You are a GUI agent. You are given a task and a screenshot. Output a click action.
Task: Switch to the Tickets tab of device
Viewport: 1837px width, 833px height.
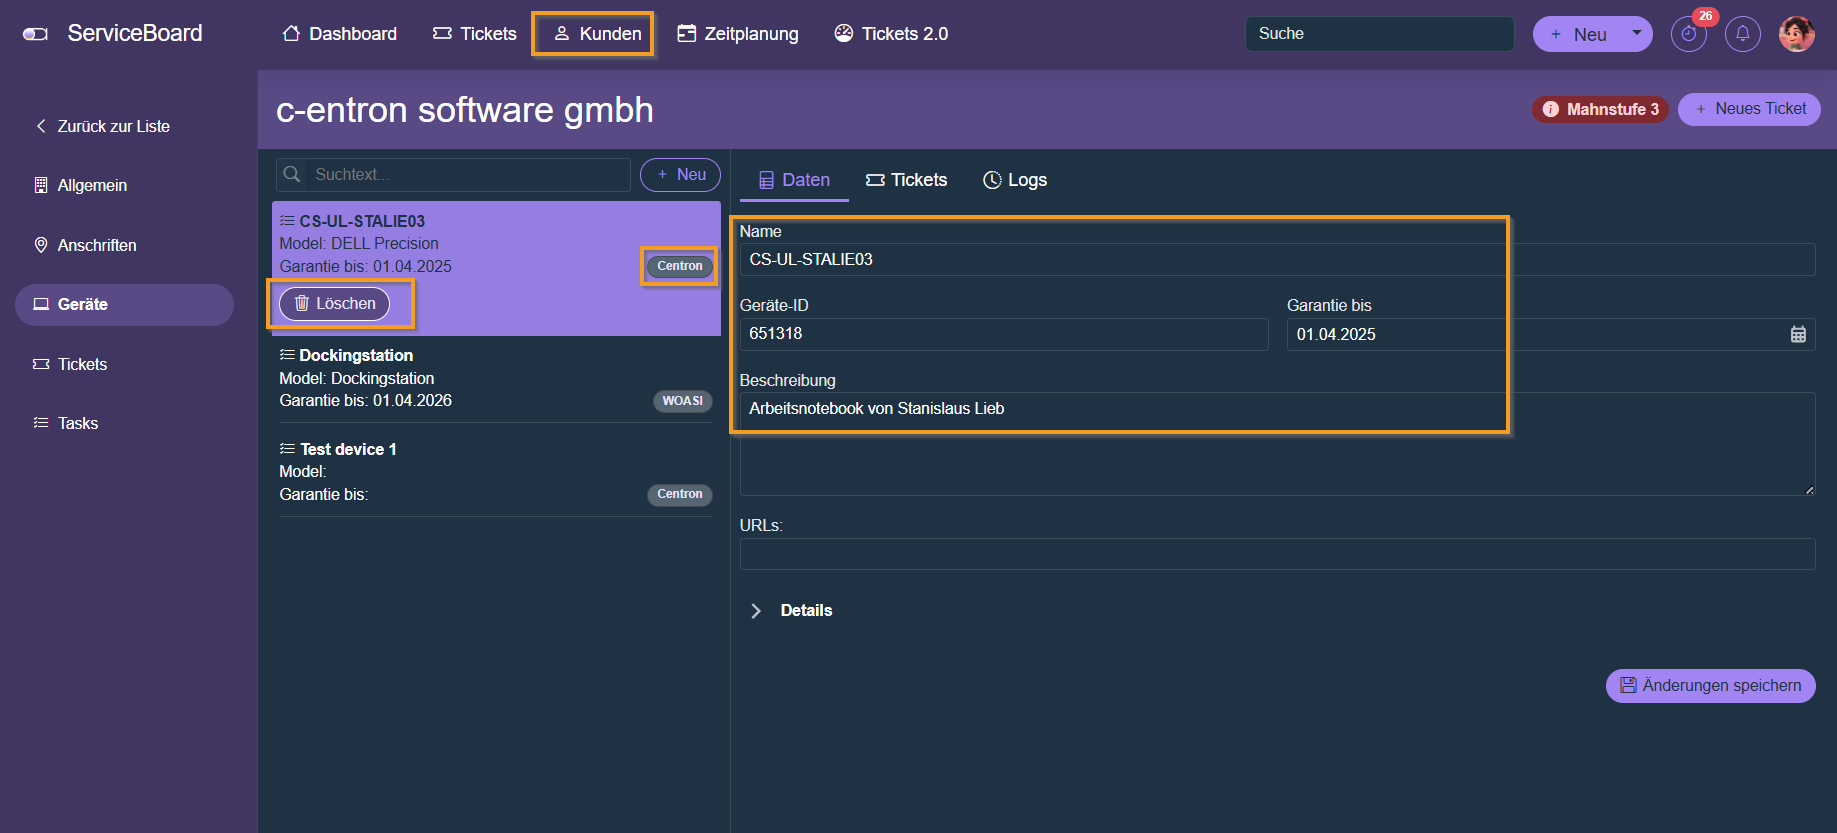(x=906, y=180)
